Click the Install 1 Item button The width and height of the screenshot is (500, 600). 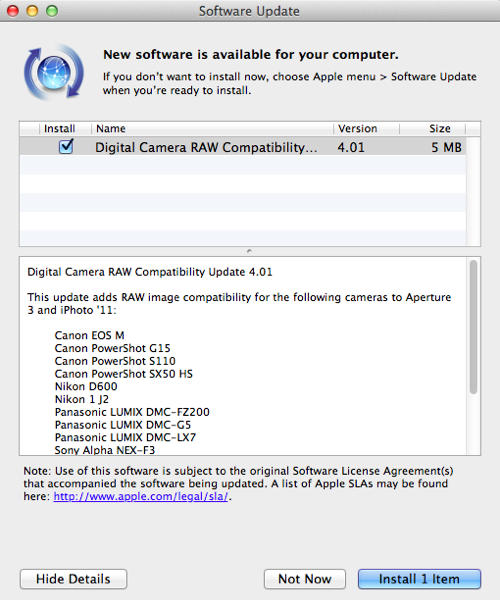tap(419, 579)
